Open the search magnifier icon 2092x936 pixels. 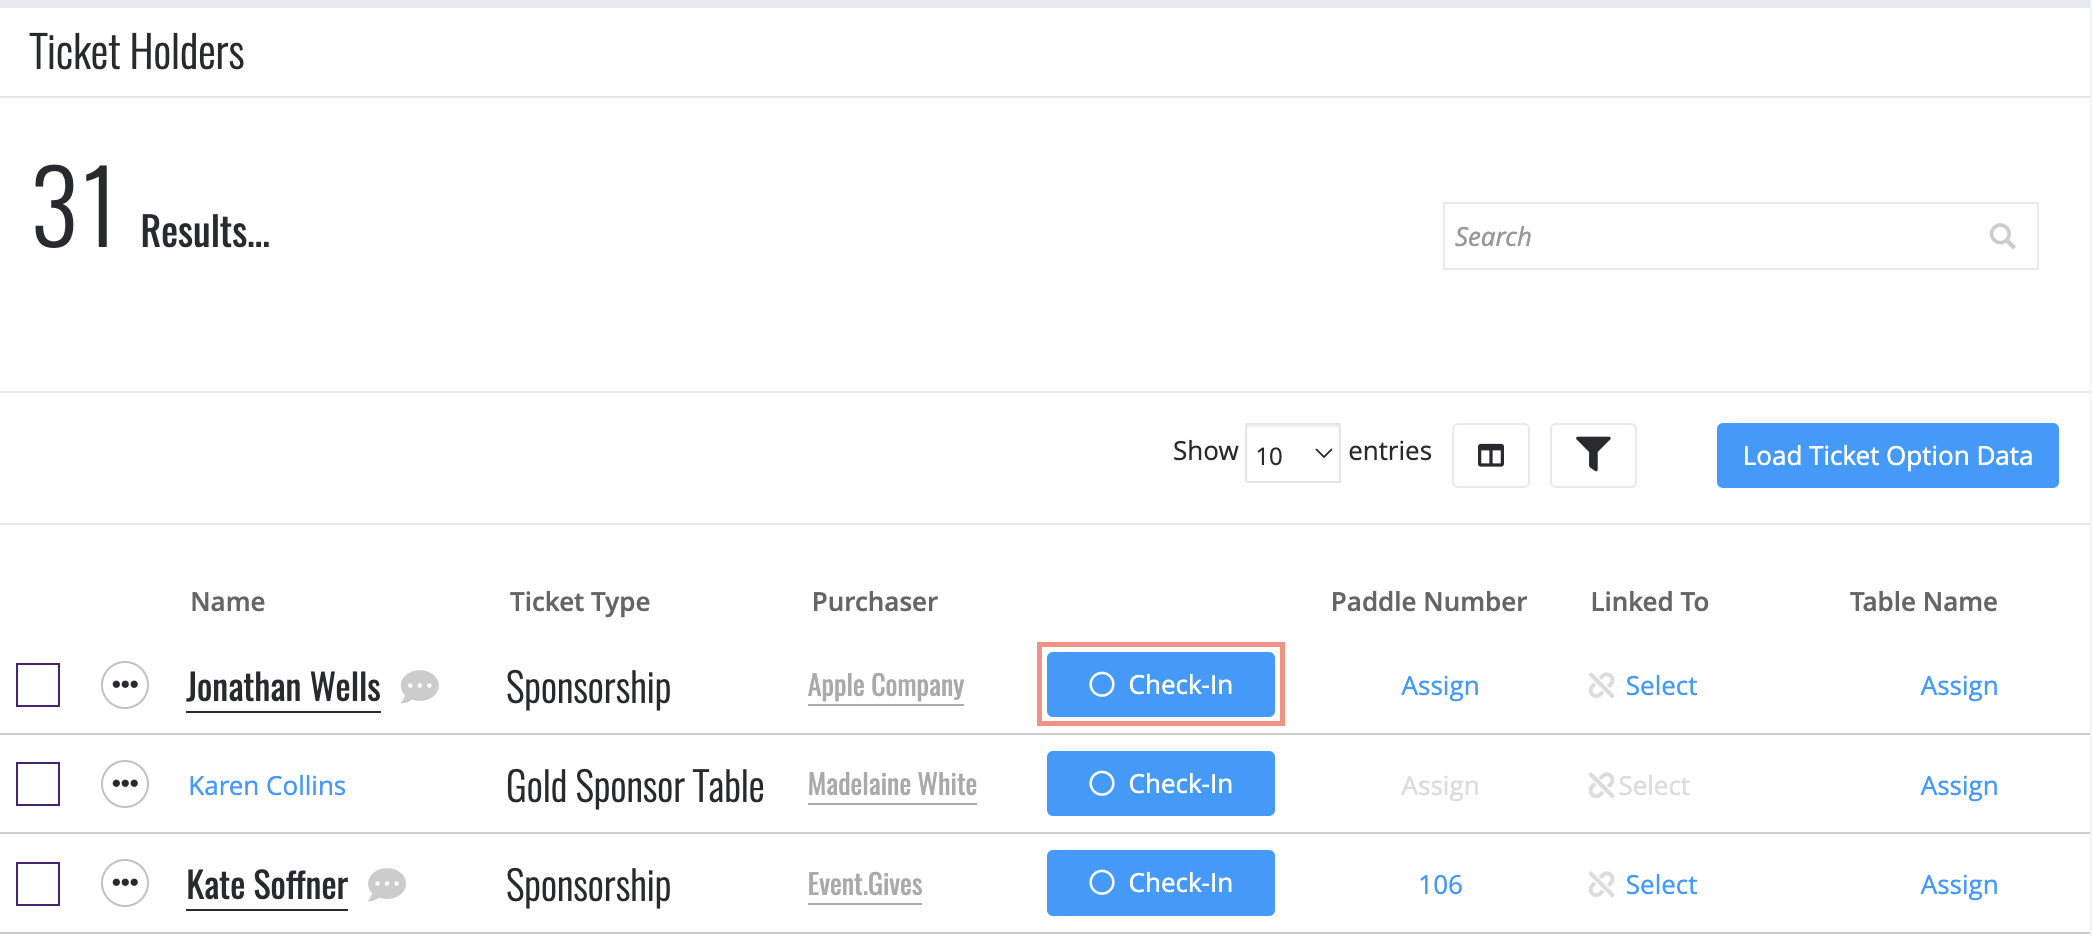pyautogui.click(x=2002, y=236)
